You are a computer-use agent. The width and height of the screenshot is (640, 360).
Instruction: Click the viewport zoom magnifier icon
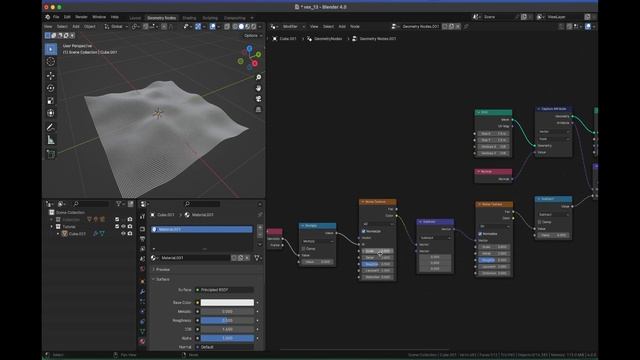tap(258, 77)
